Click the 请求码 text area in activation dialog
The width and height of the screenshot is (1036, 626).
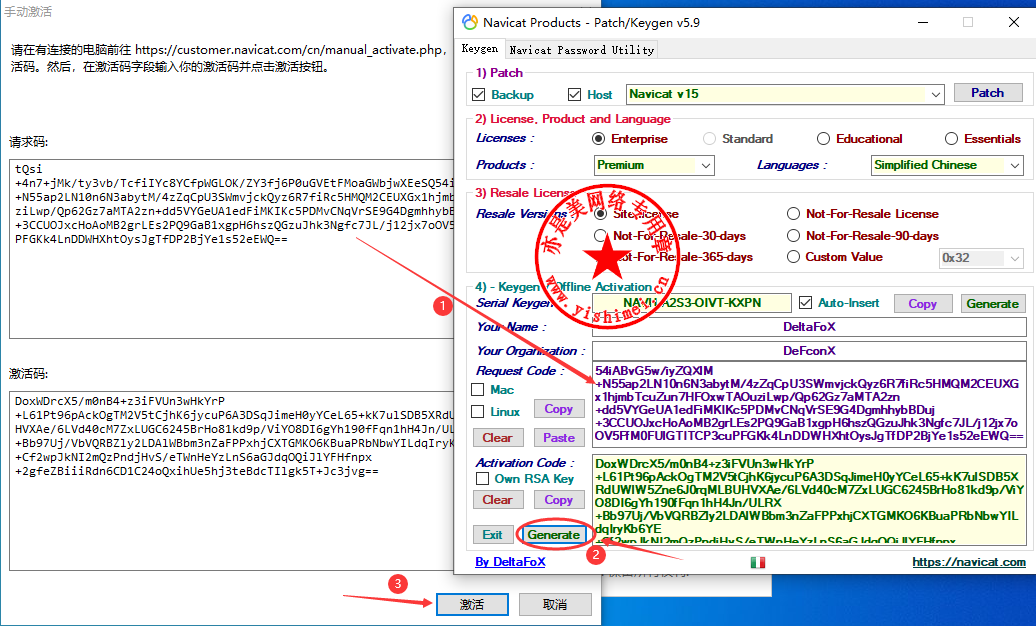coord(232,249)
